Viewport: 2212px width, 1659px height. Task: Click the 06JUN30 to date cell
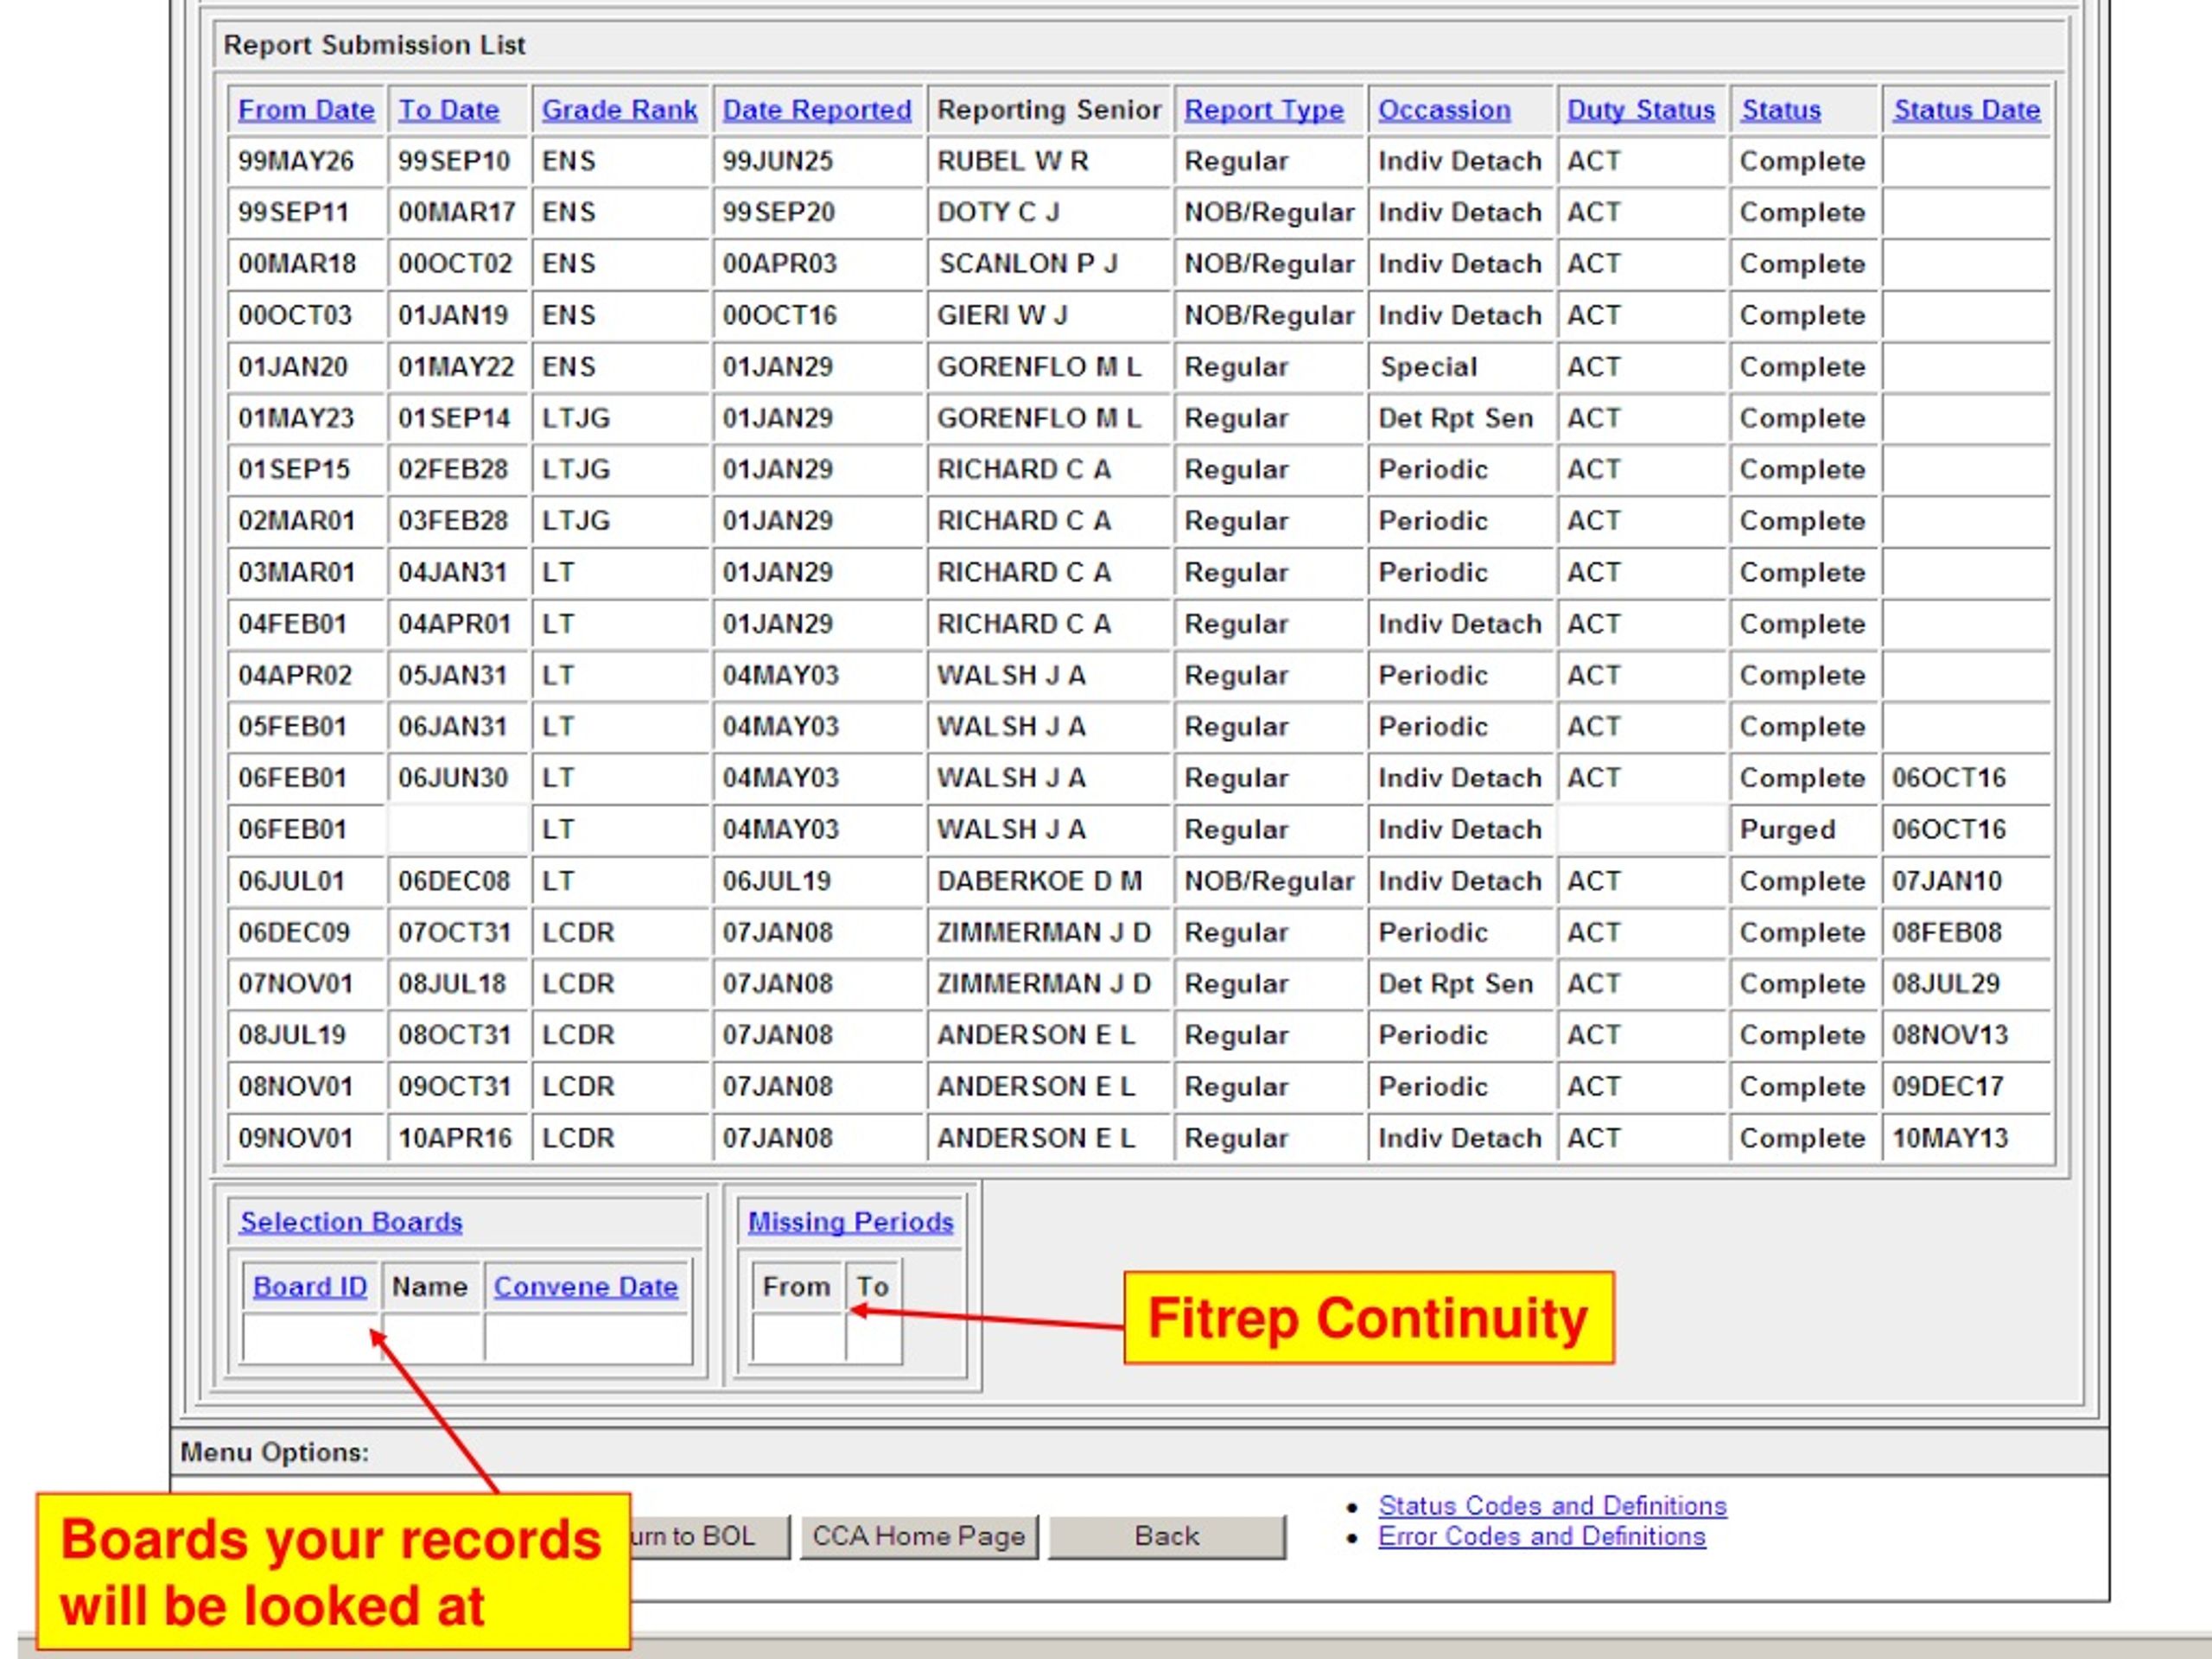(458, 778)
